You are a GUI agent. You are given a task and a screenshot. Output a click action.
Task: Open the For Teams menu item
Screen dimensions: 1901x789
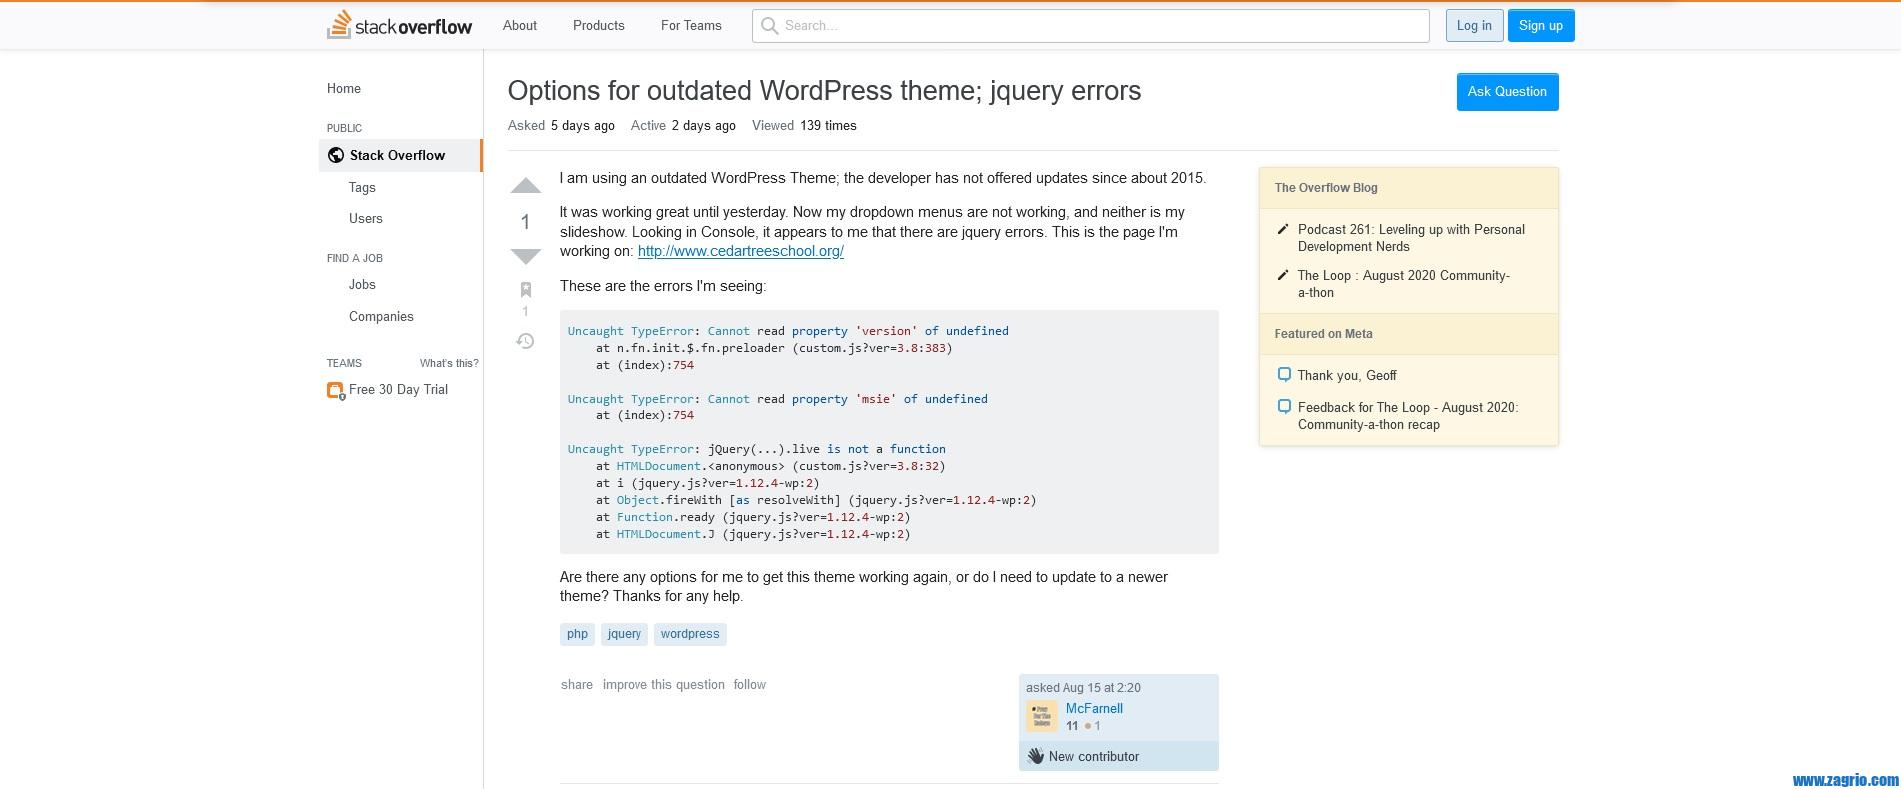pyautogui.click(x=691, y=25)
